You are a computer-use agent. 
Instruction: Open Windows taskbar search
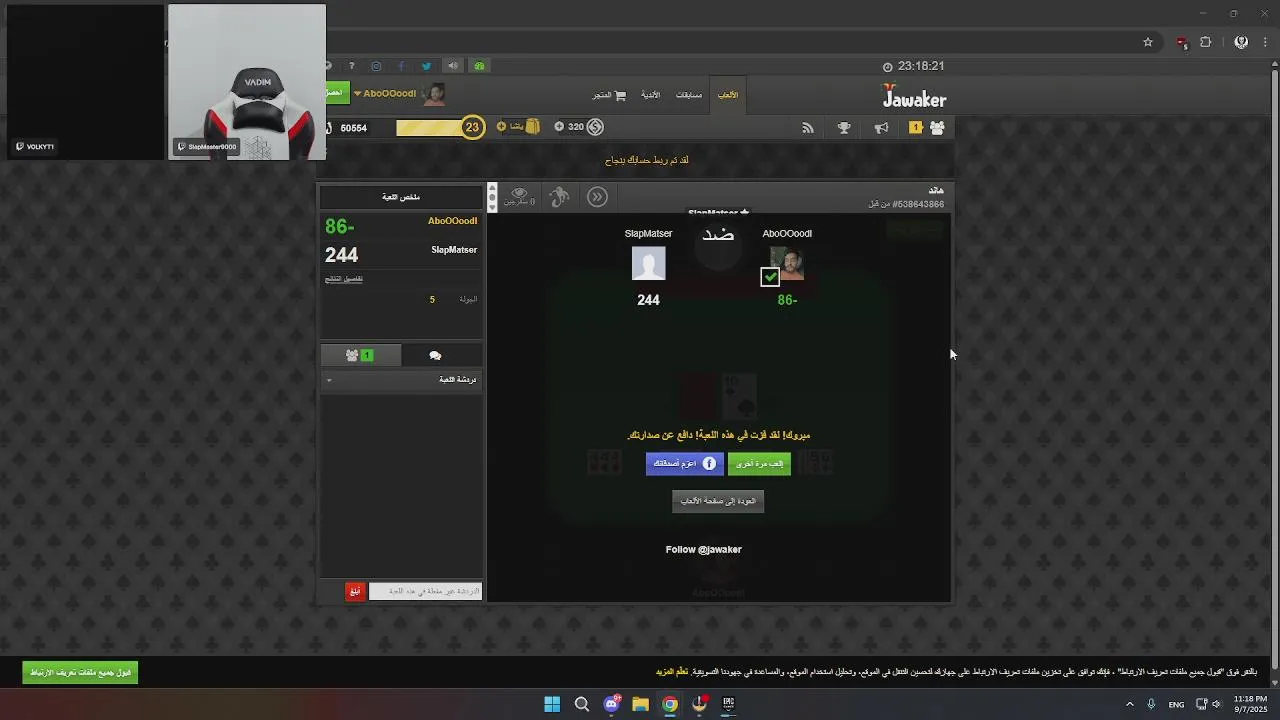581,704
